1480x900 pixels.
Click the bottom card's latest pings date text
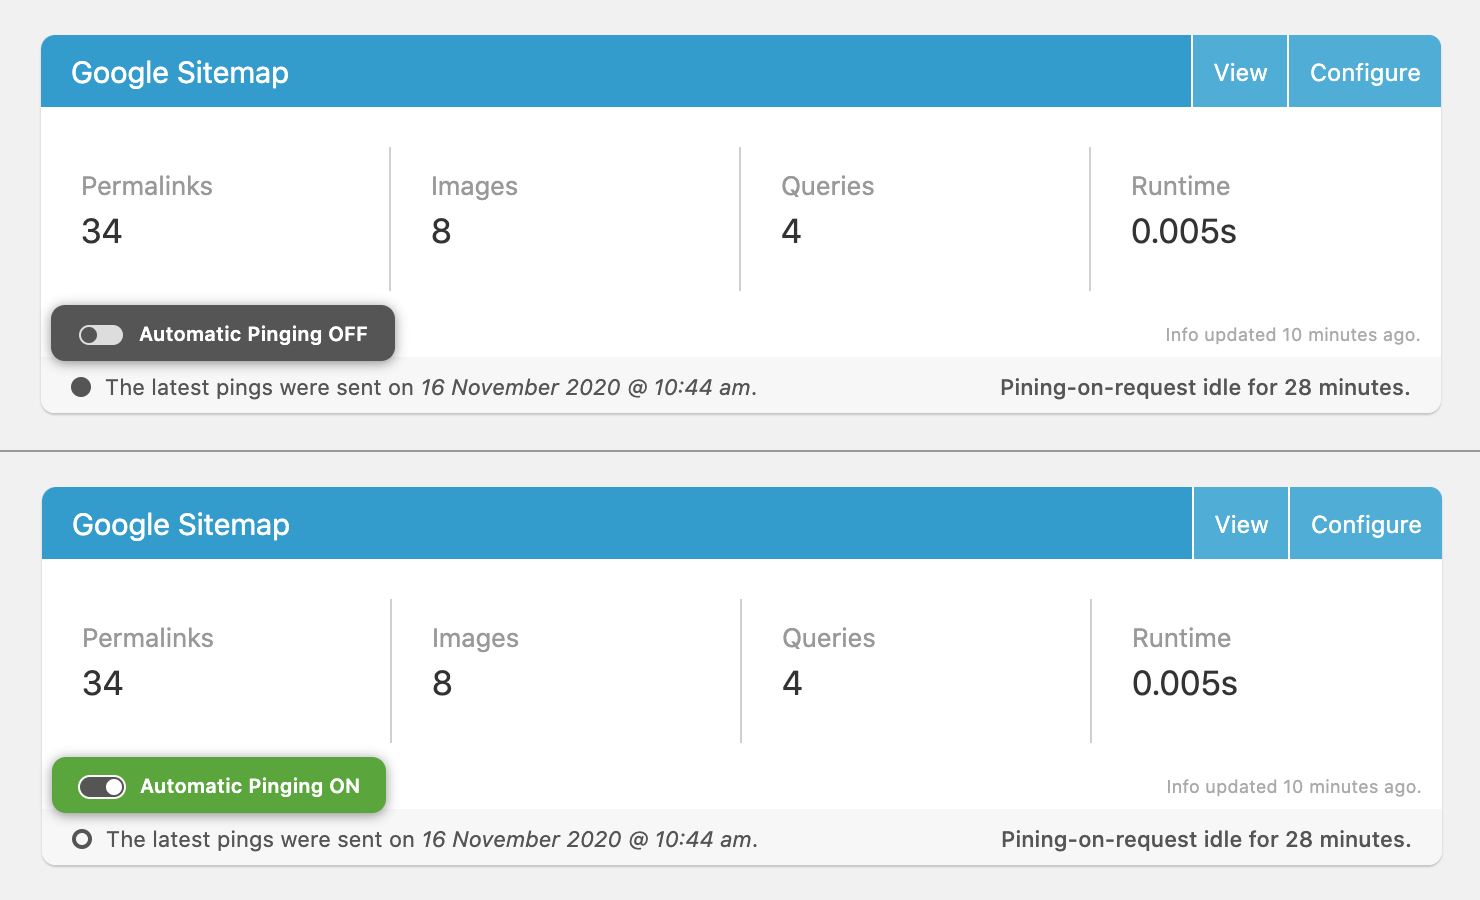[x=589, y=840]
